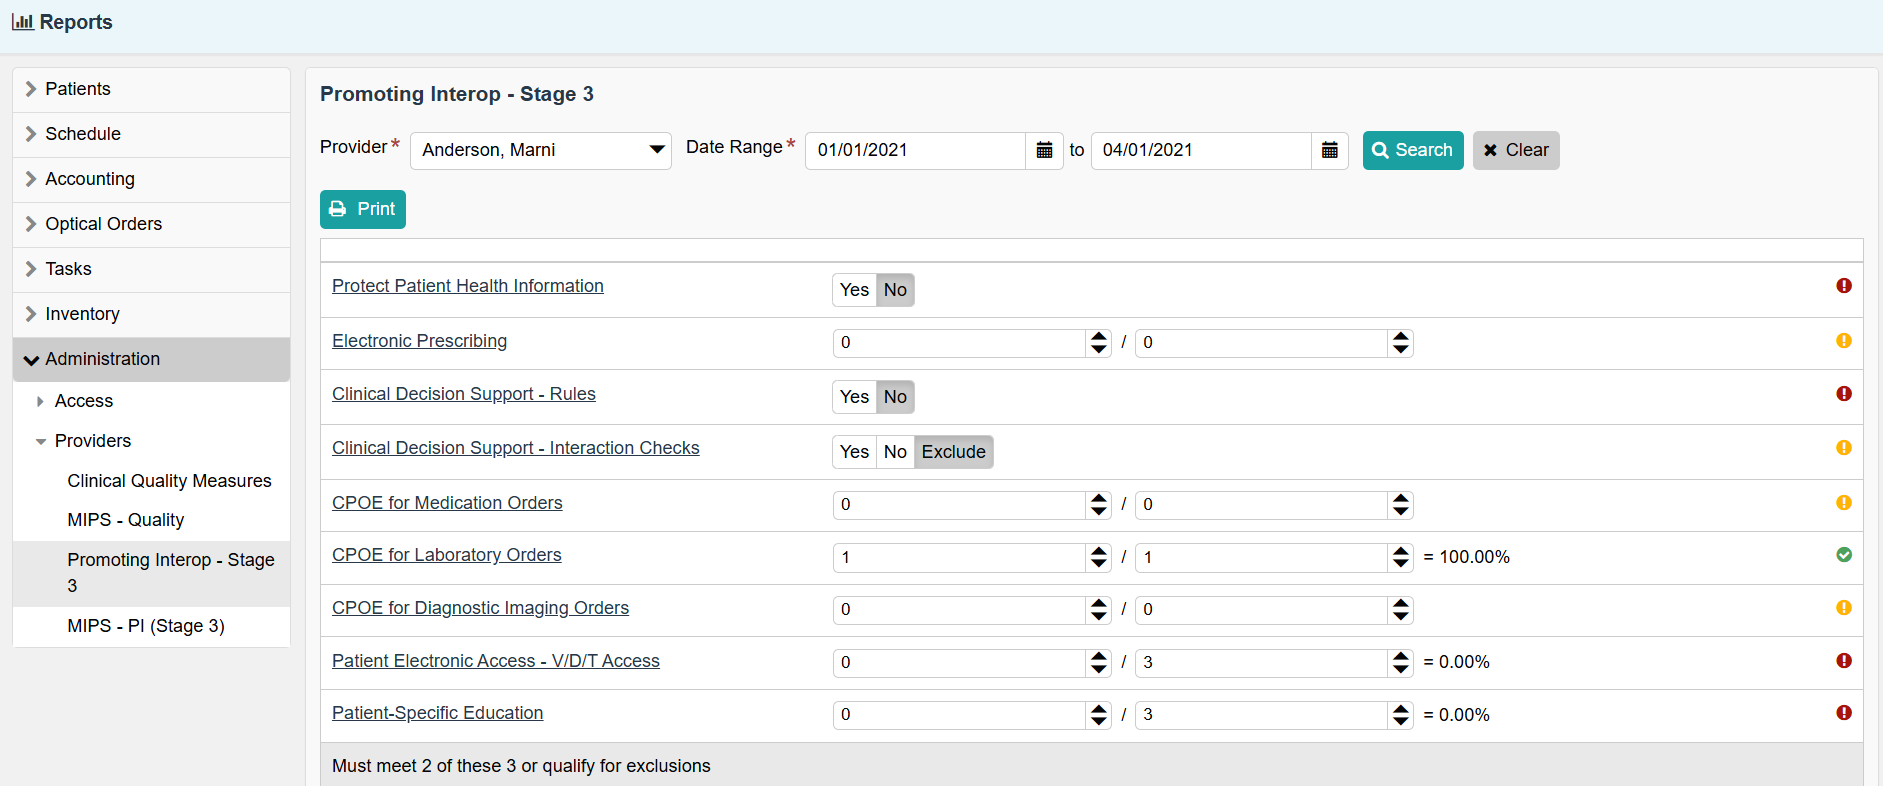Click the start date input field
1883x786 pixels.
914,150
